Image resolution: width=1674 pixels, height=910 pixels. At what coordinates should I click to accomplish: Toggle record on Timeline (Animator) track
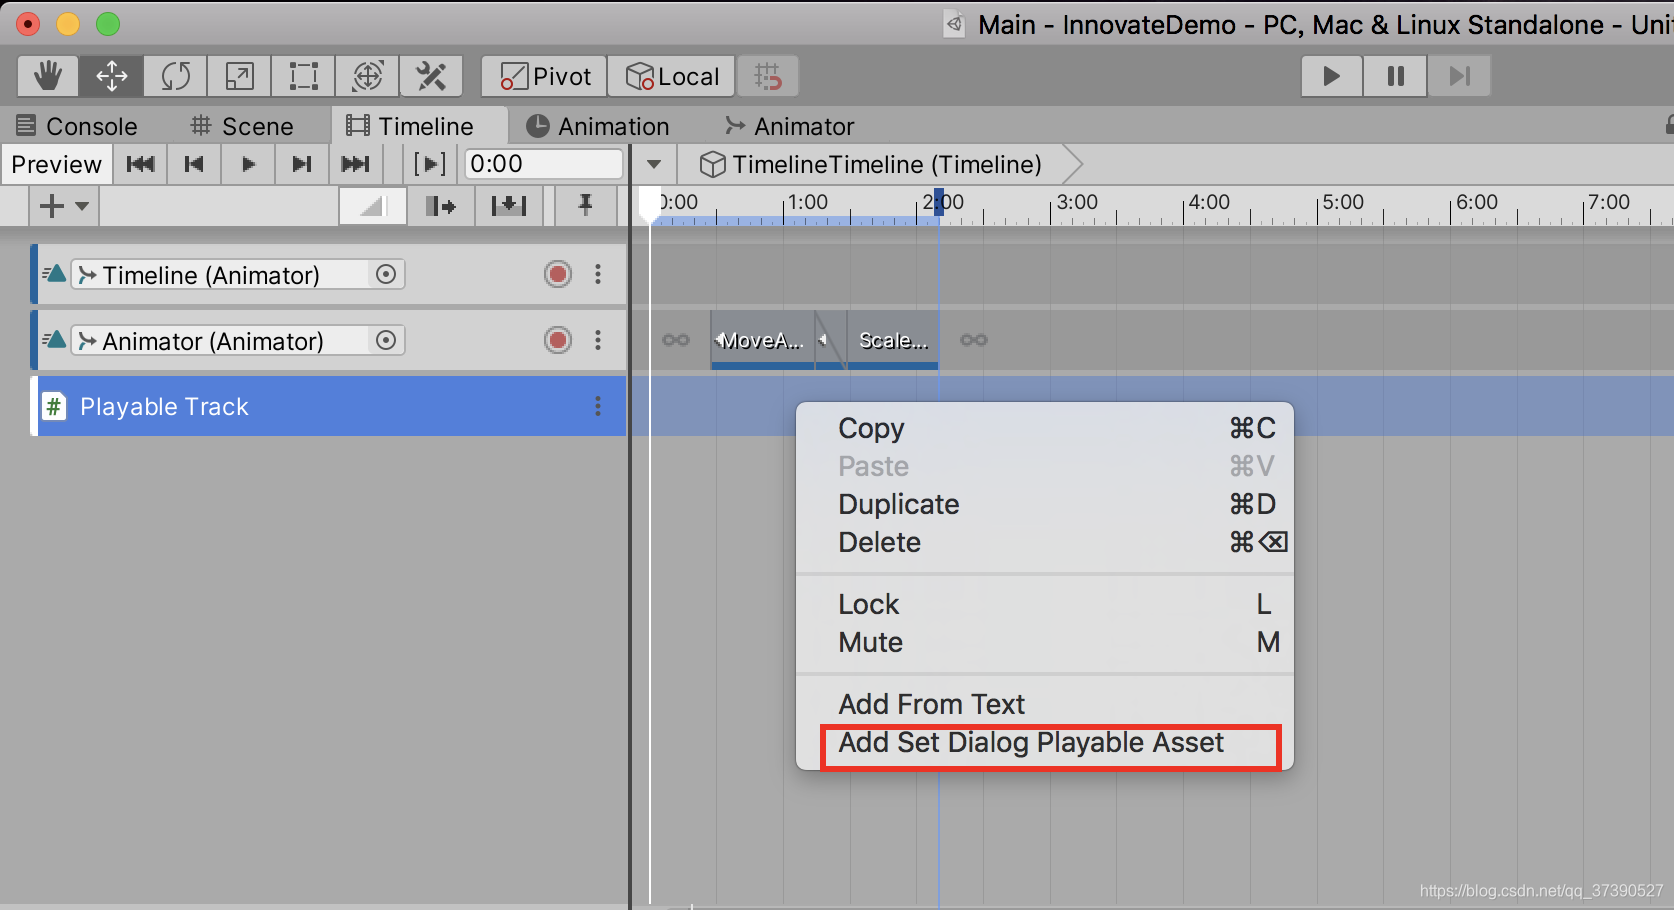pyautogui.click(x=558, y=274)
